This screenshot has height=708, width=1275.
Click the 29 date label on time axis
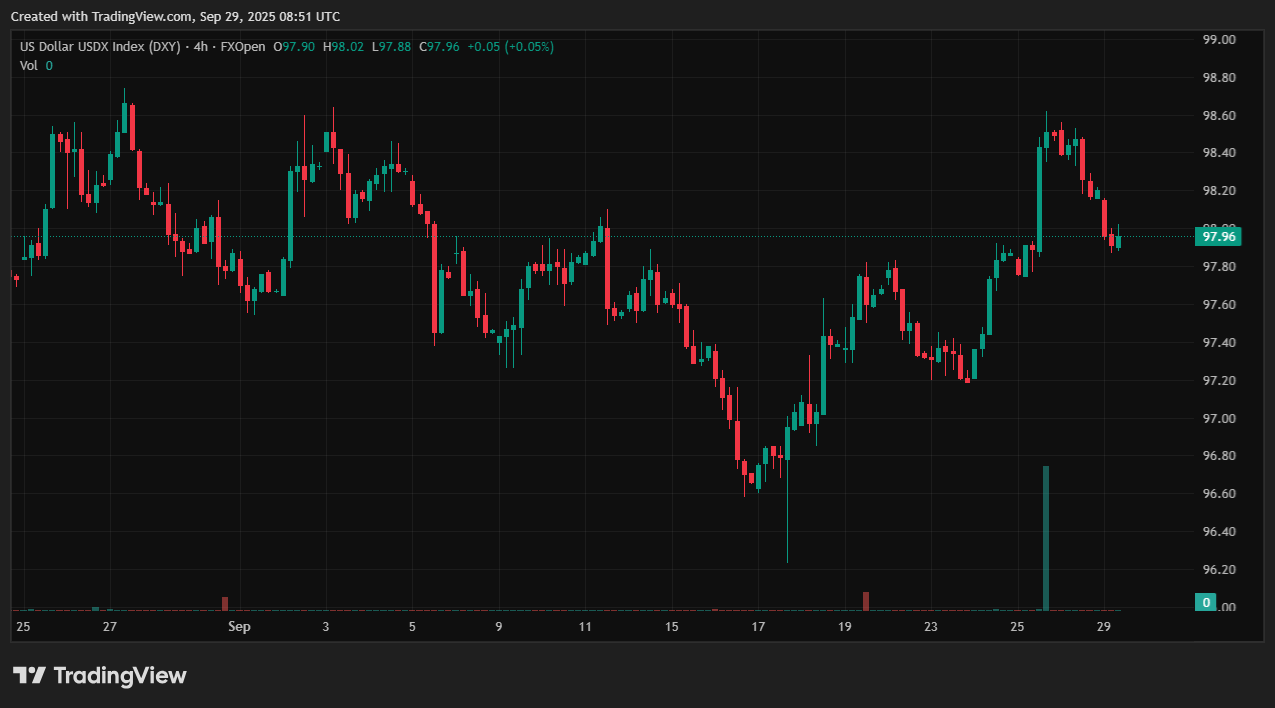[x=1104, y=627]
